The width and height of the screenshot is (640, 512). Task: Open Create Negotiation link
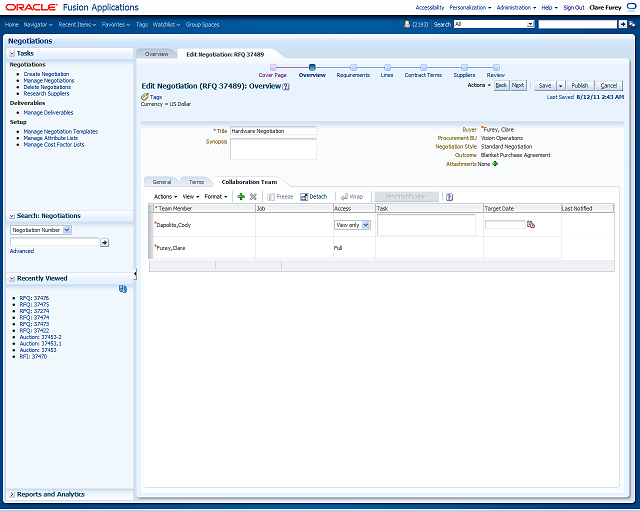pyautogui.click(x=46, y=74)
